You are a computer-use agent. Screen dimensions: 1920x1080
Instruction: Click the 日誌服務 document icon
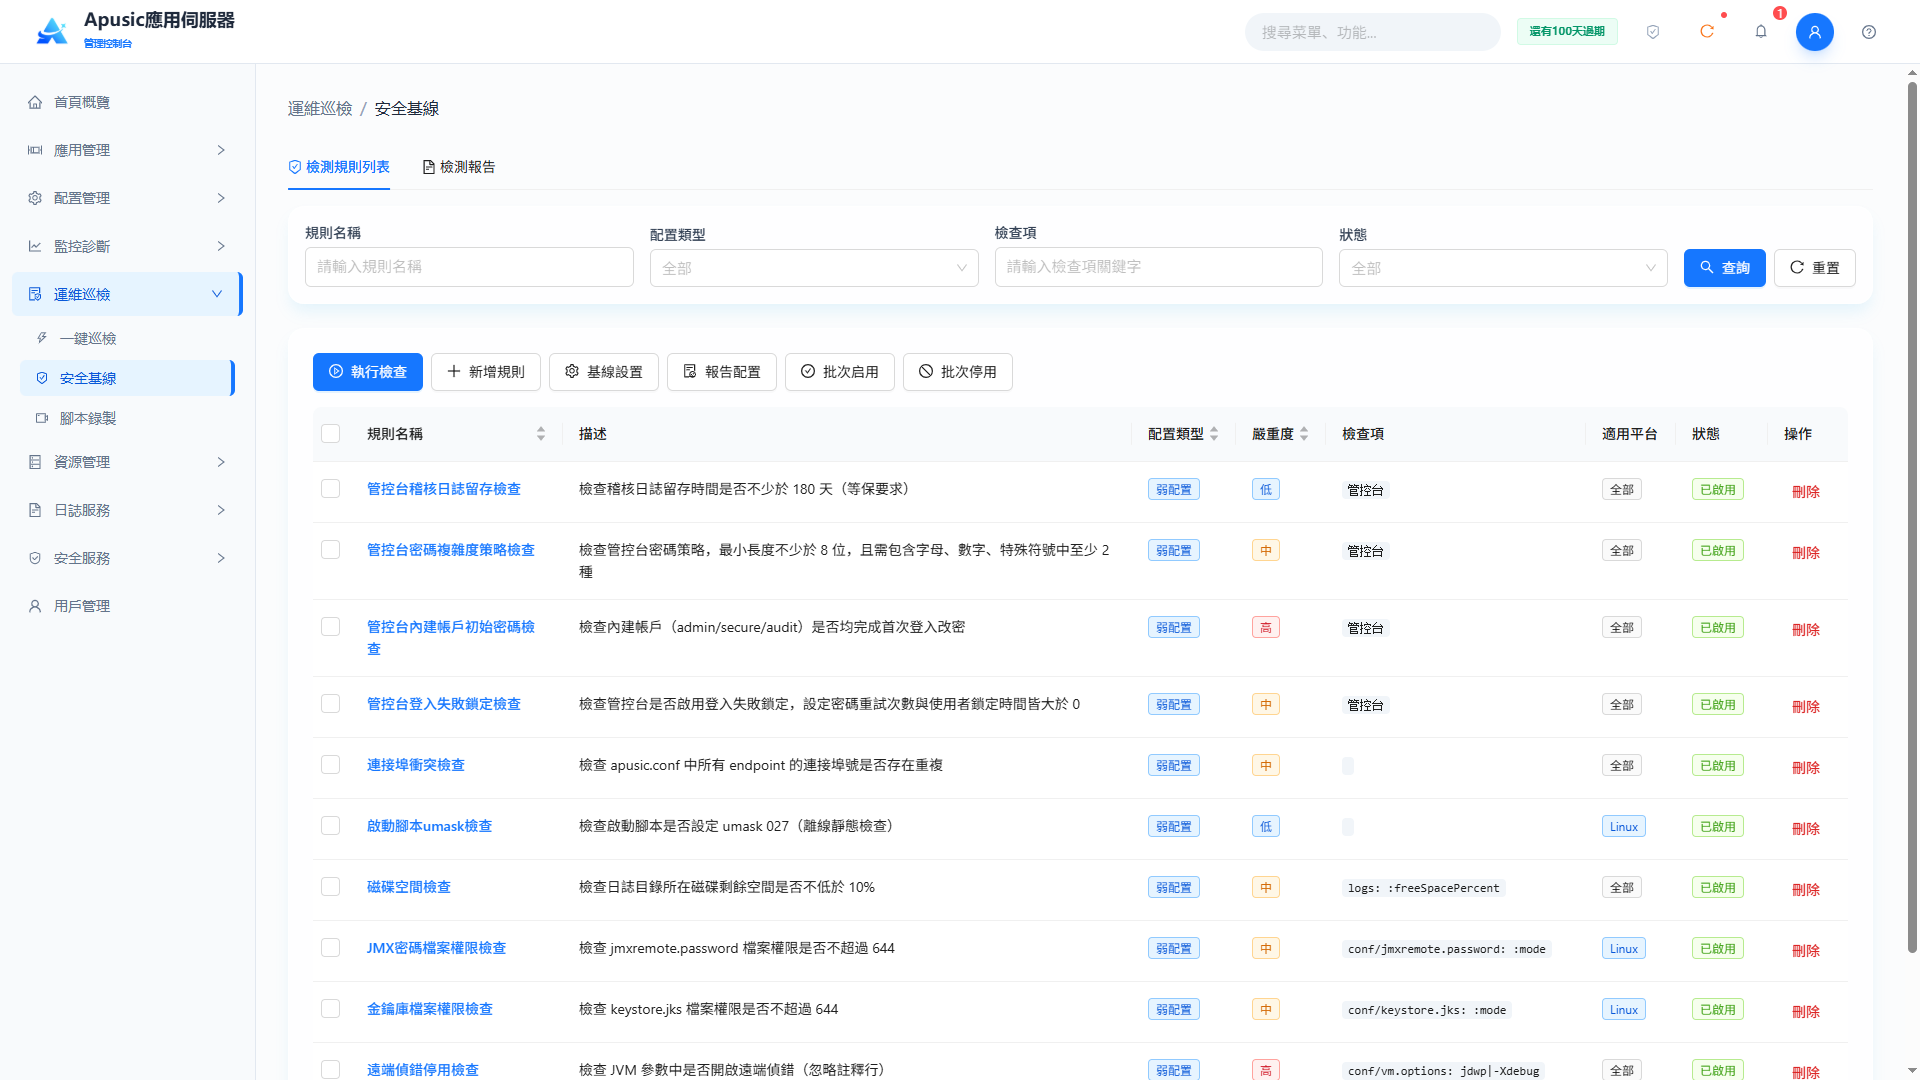coord(35,510)
